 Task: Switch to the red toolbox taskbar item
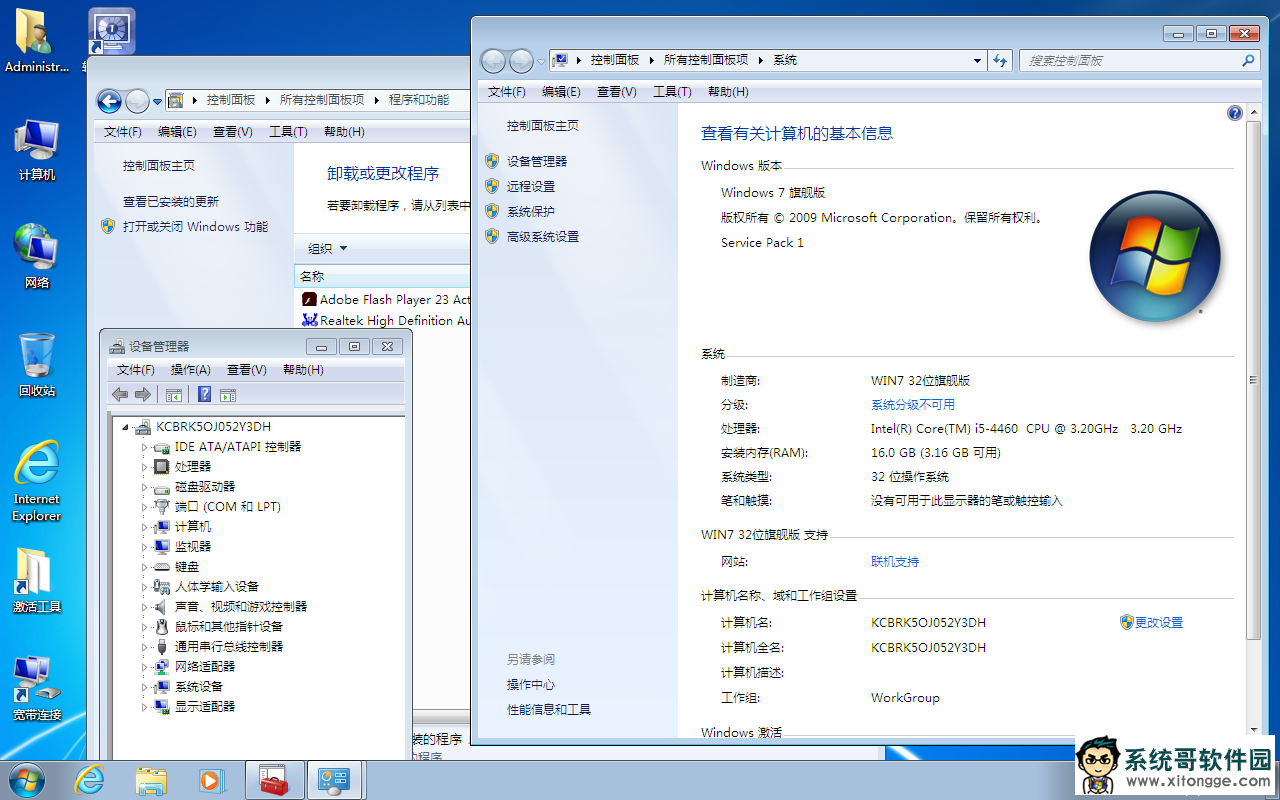[x=274, y=780]
